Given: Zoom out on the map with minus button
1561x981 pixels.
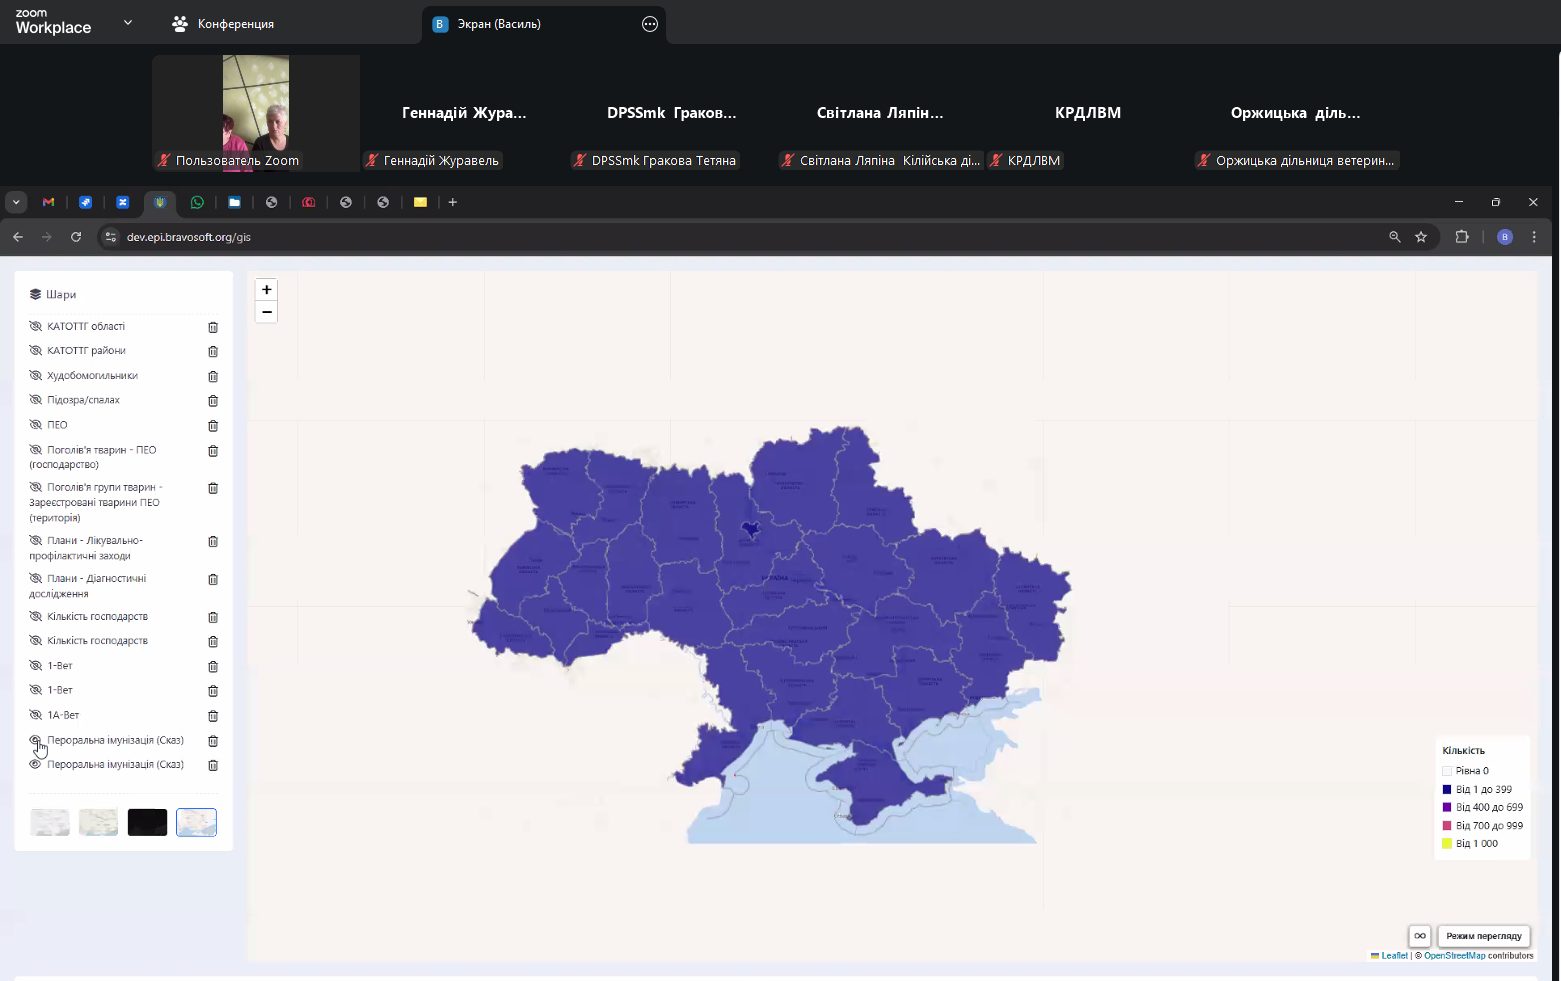Looking at the screenshot, I should (x=266, y=312).
